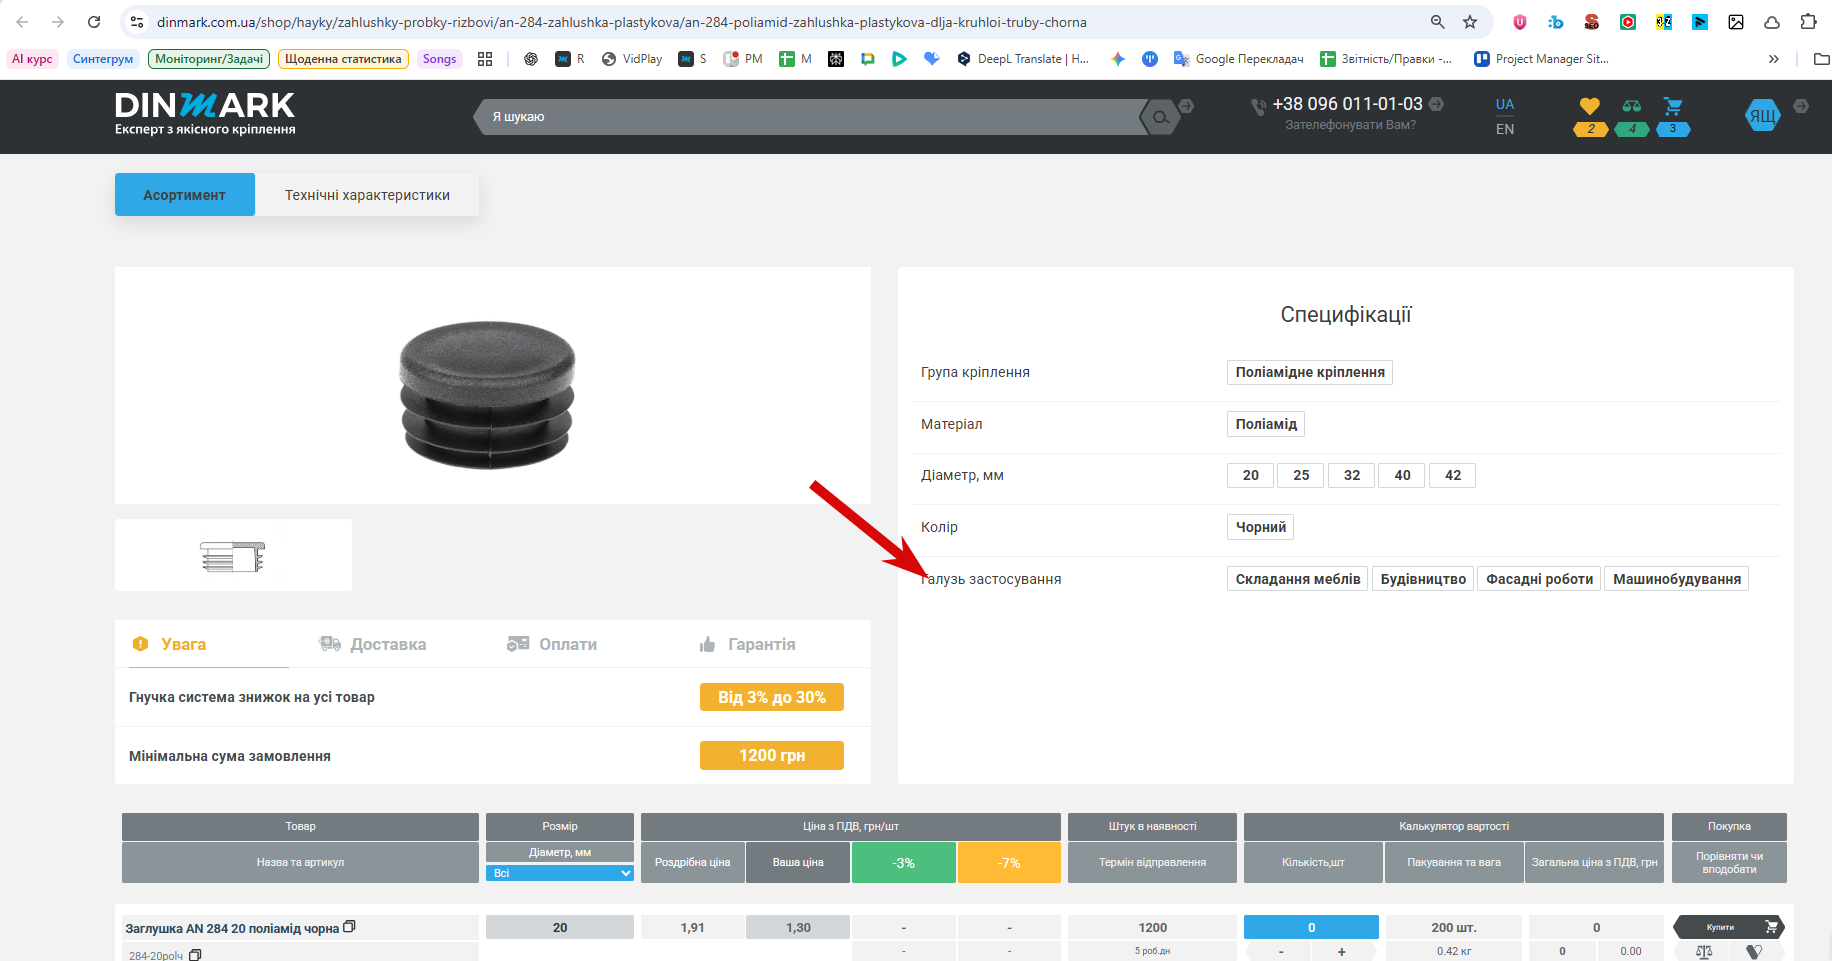Click the search magnifier hexagon button
Screen dimensions: 1832x961
click(1160, 117)
